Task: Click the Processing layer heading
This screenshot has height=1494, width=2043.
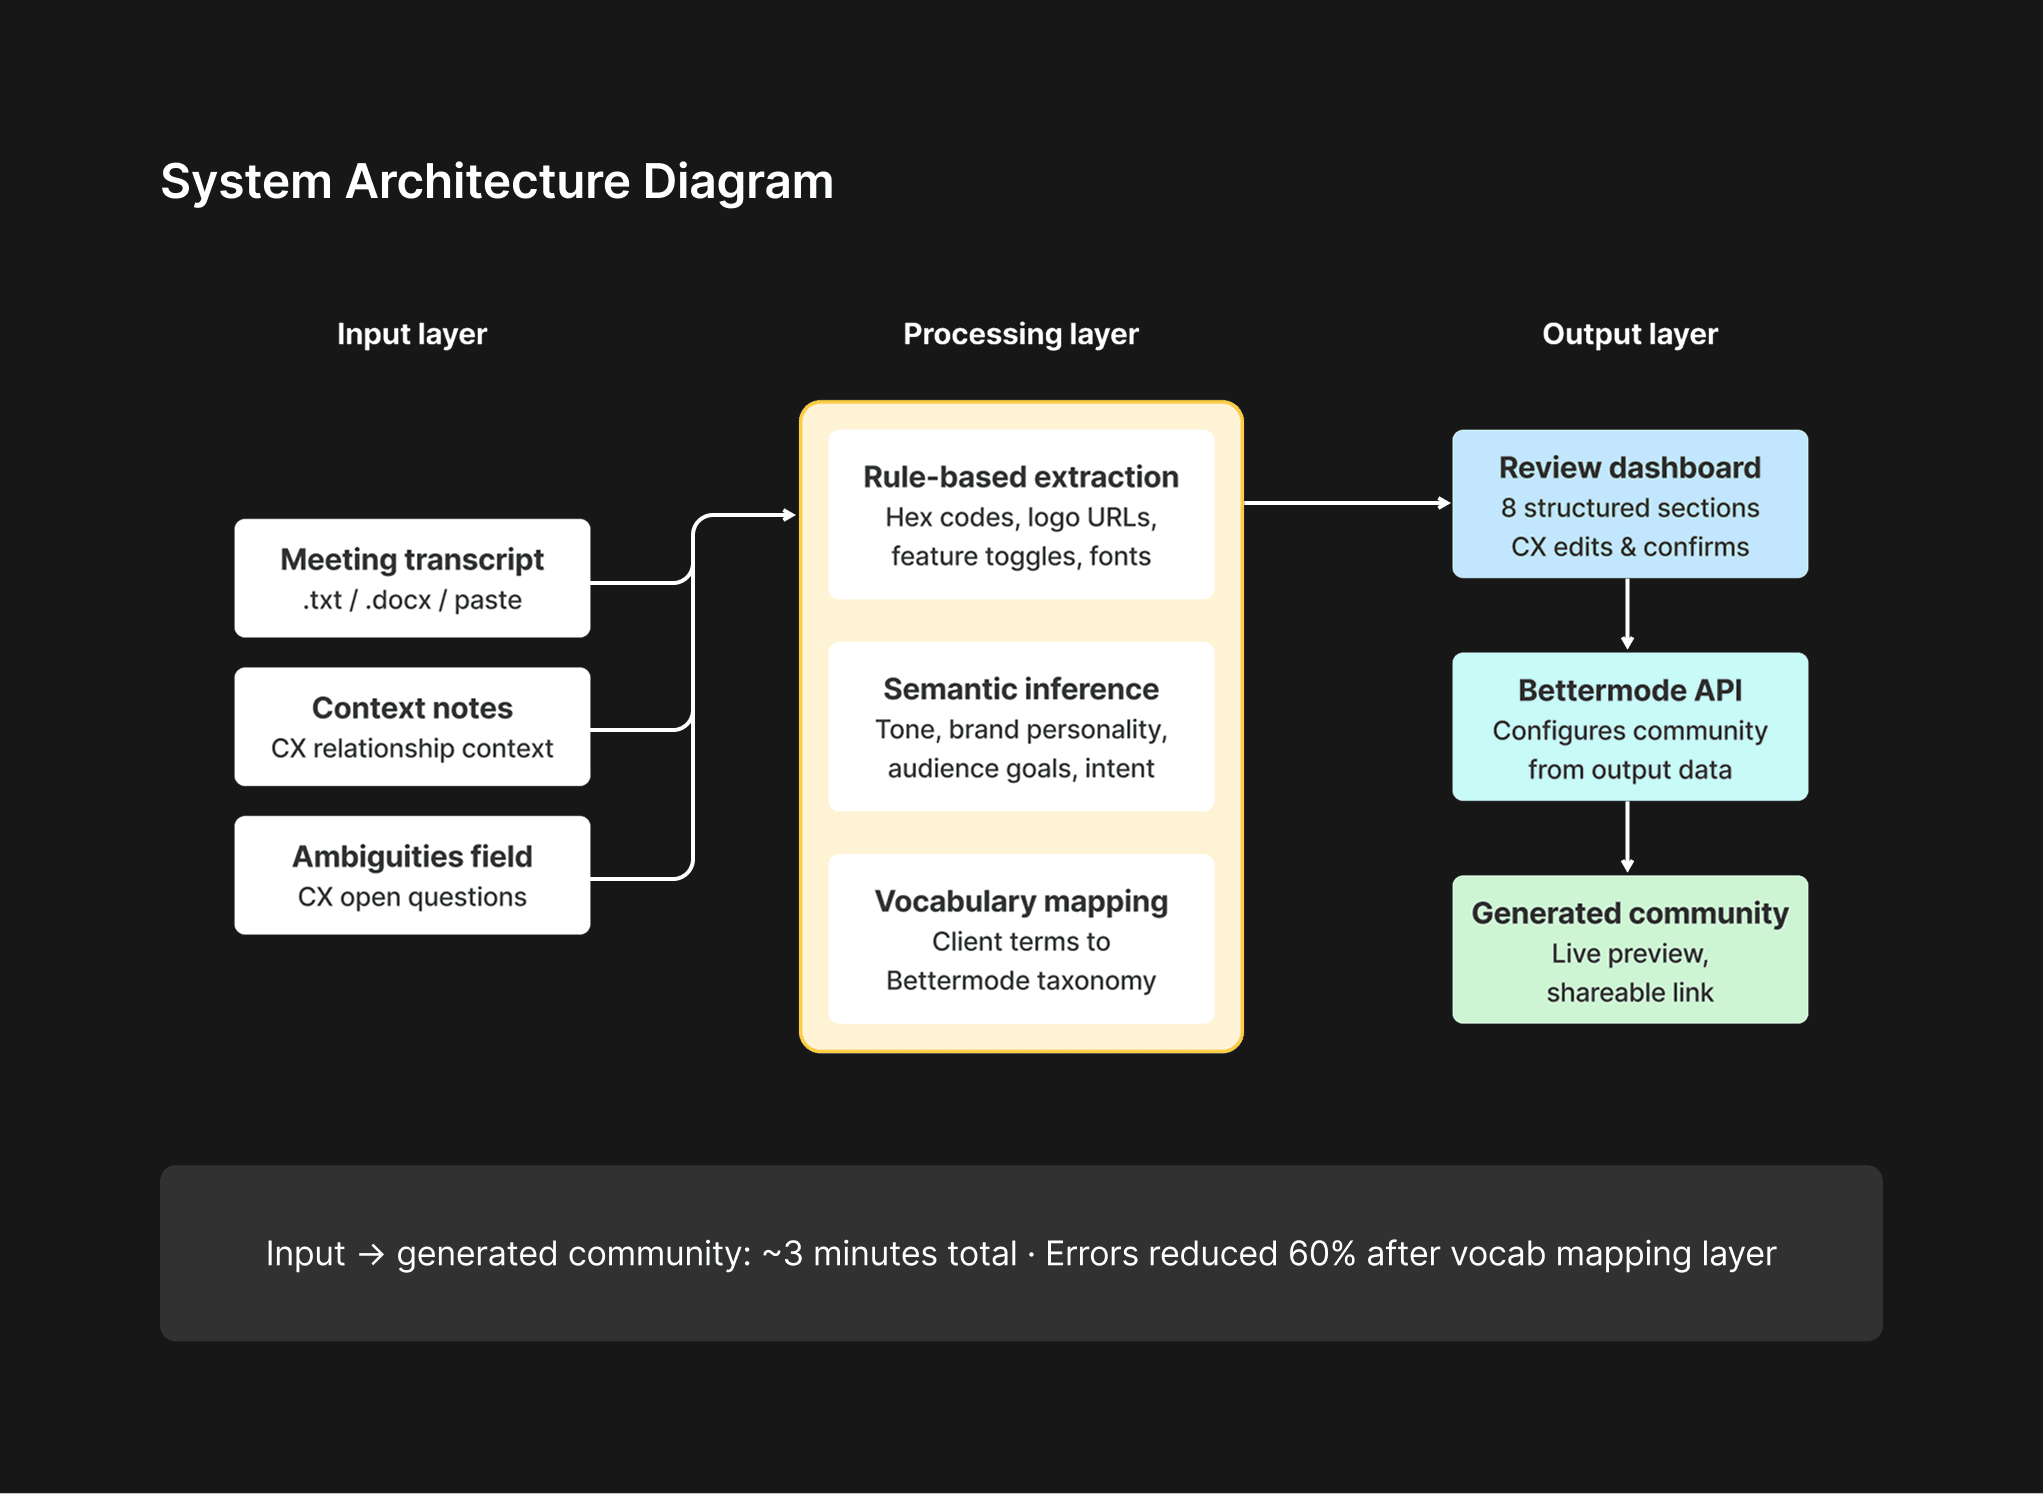Action: [x=1021, y=334]
